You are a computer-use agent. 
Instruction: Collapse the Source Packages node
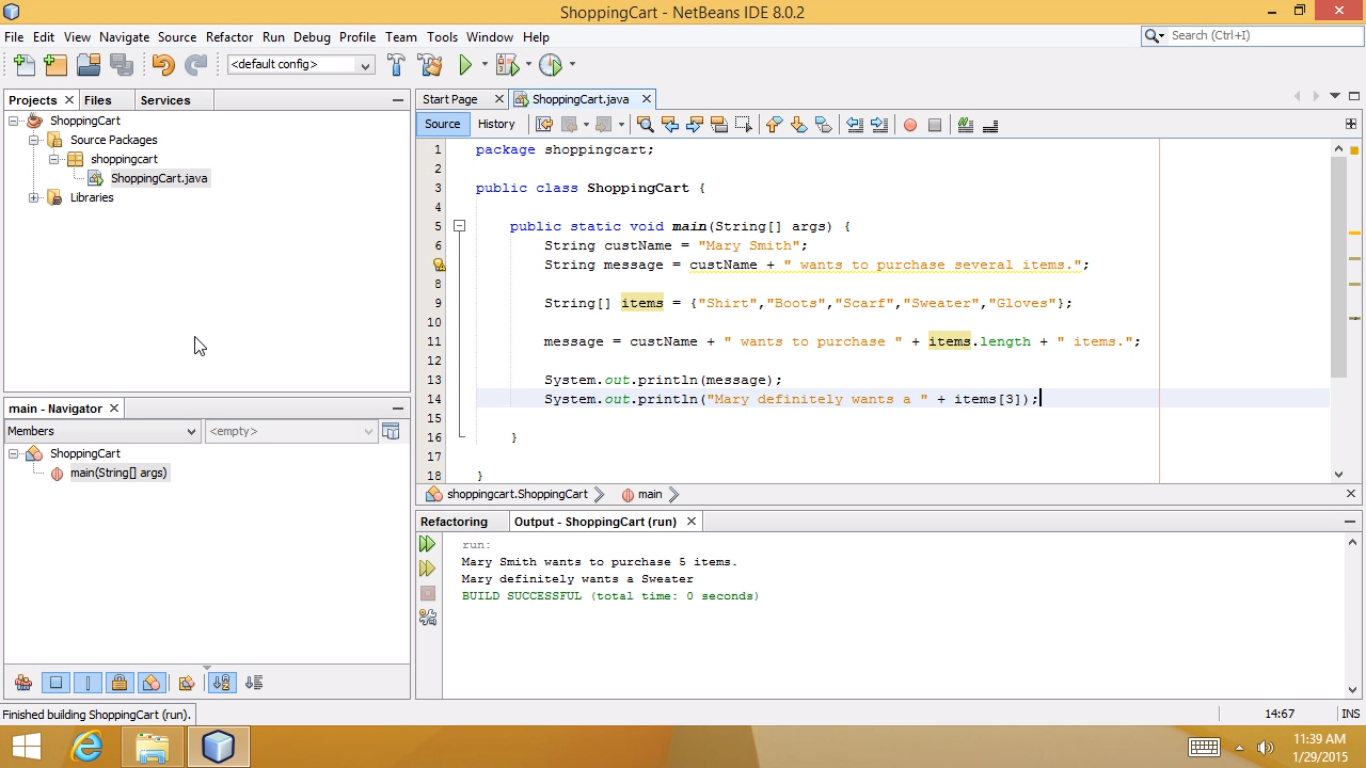tap(34, 140)
